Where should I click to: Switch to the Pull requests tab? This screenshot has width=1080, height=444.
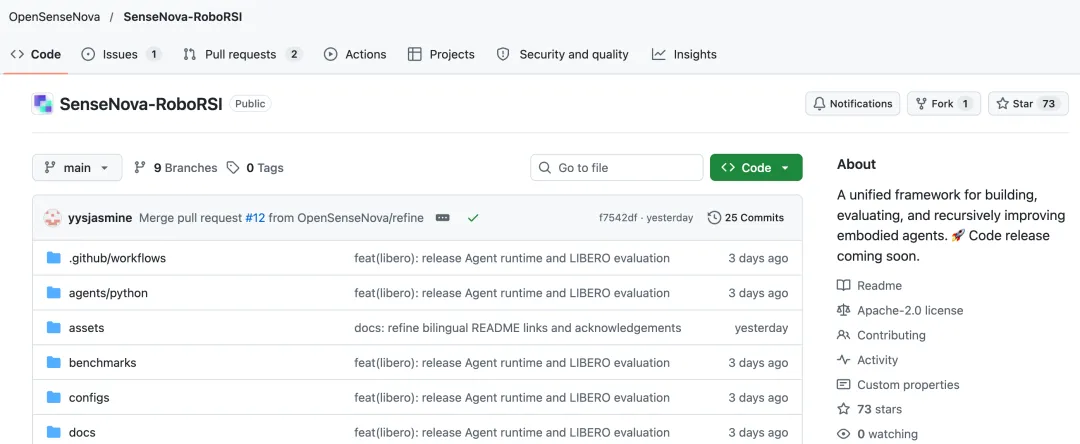pyautogui.click(x=242, y=54)
